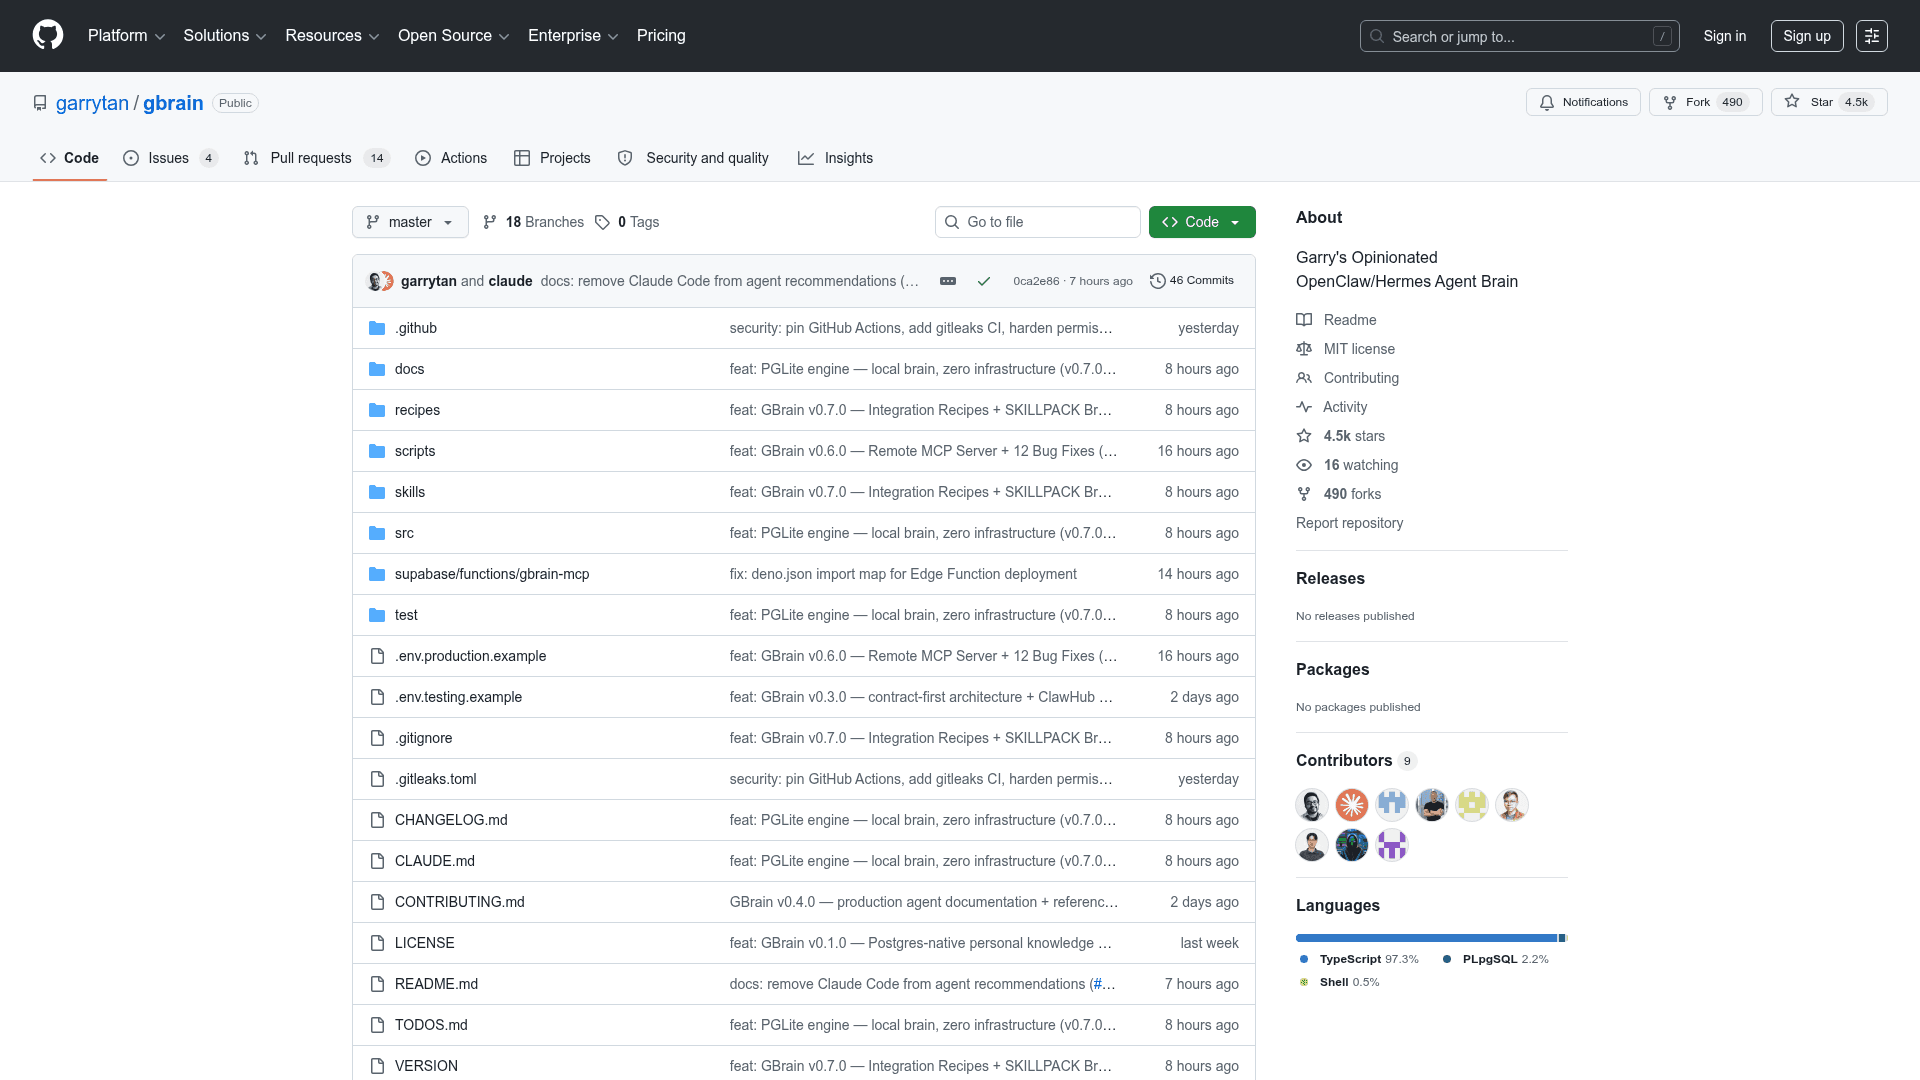This screenshot has height=1080, width=1920.
Task: Click the GitHub home logo
Action: [47, 35]
